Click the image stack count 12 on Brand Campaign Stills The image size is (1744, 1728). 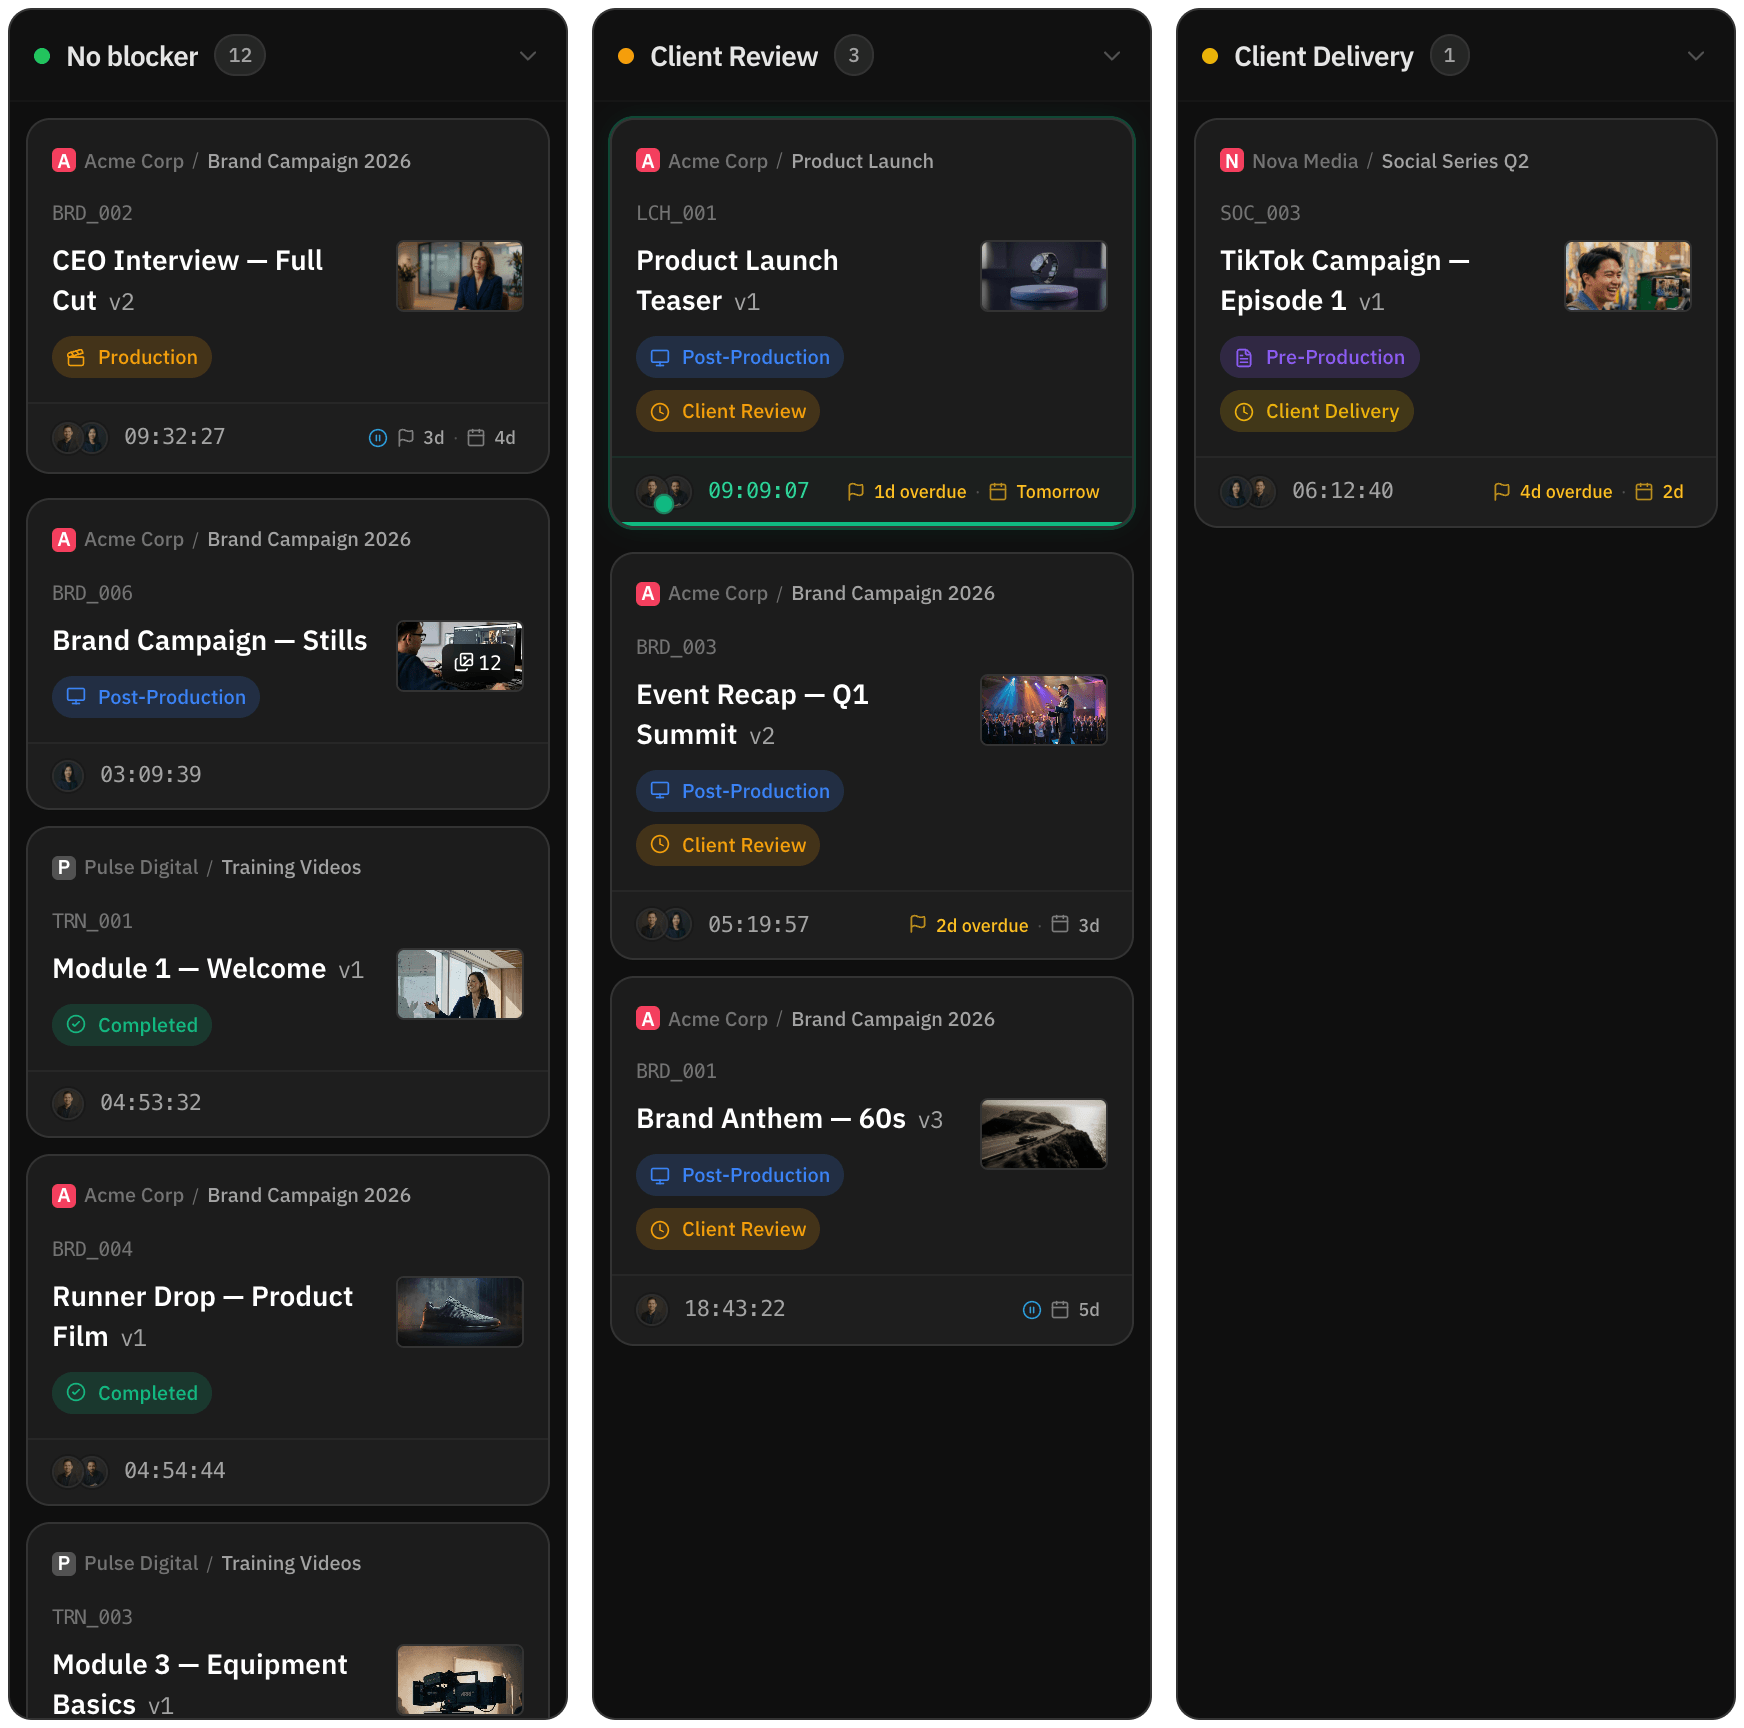click(478, 662)
